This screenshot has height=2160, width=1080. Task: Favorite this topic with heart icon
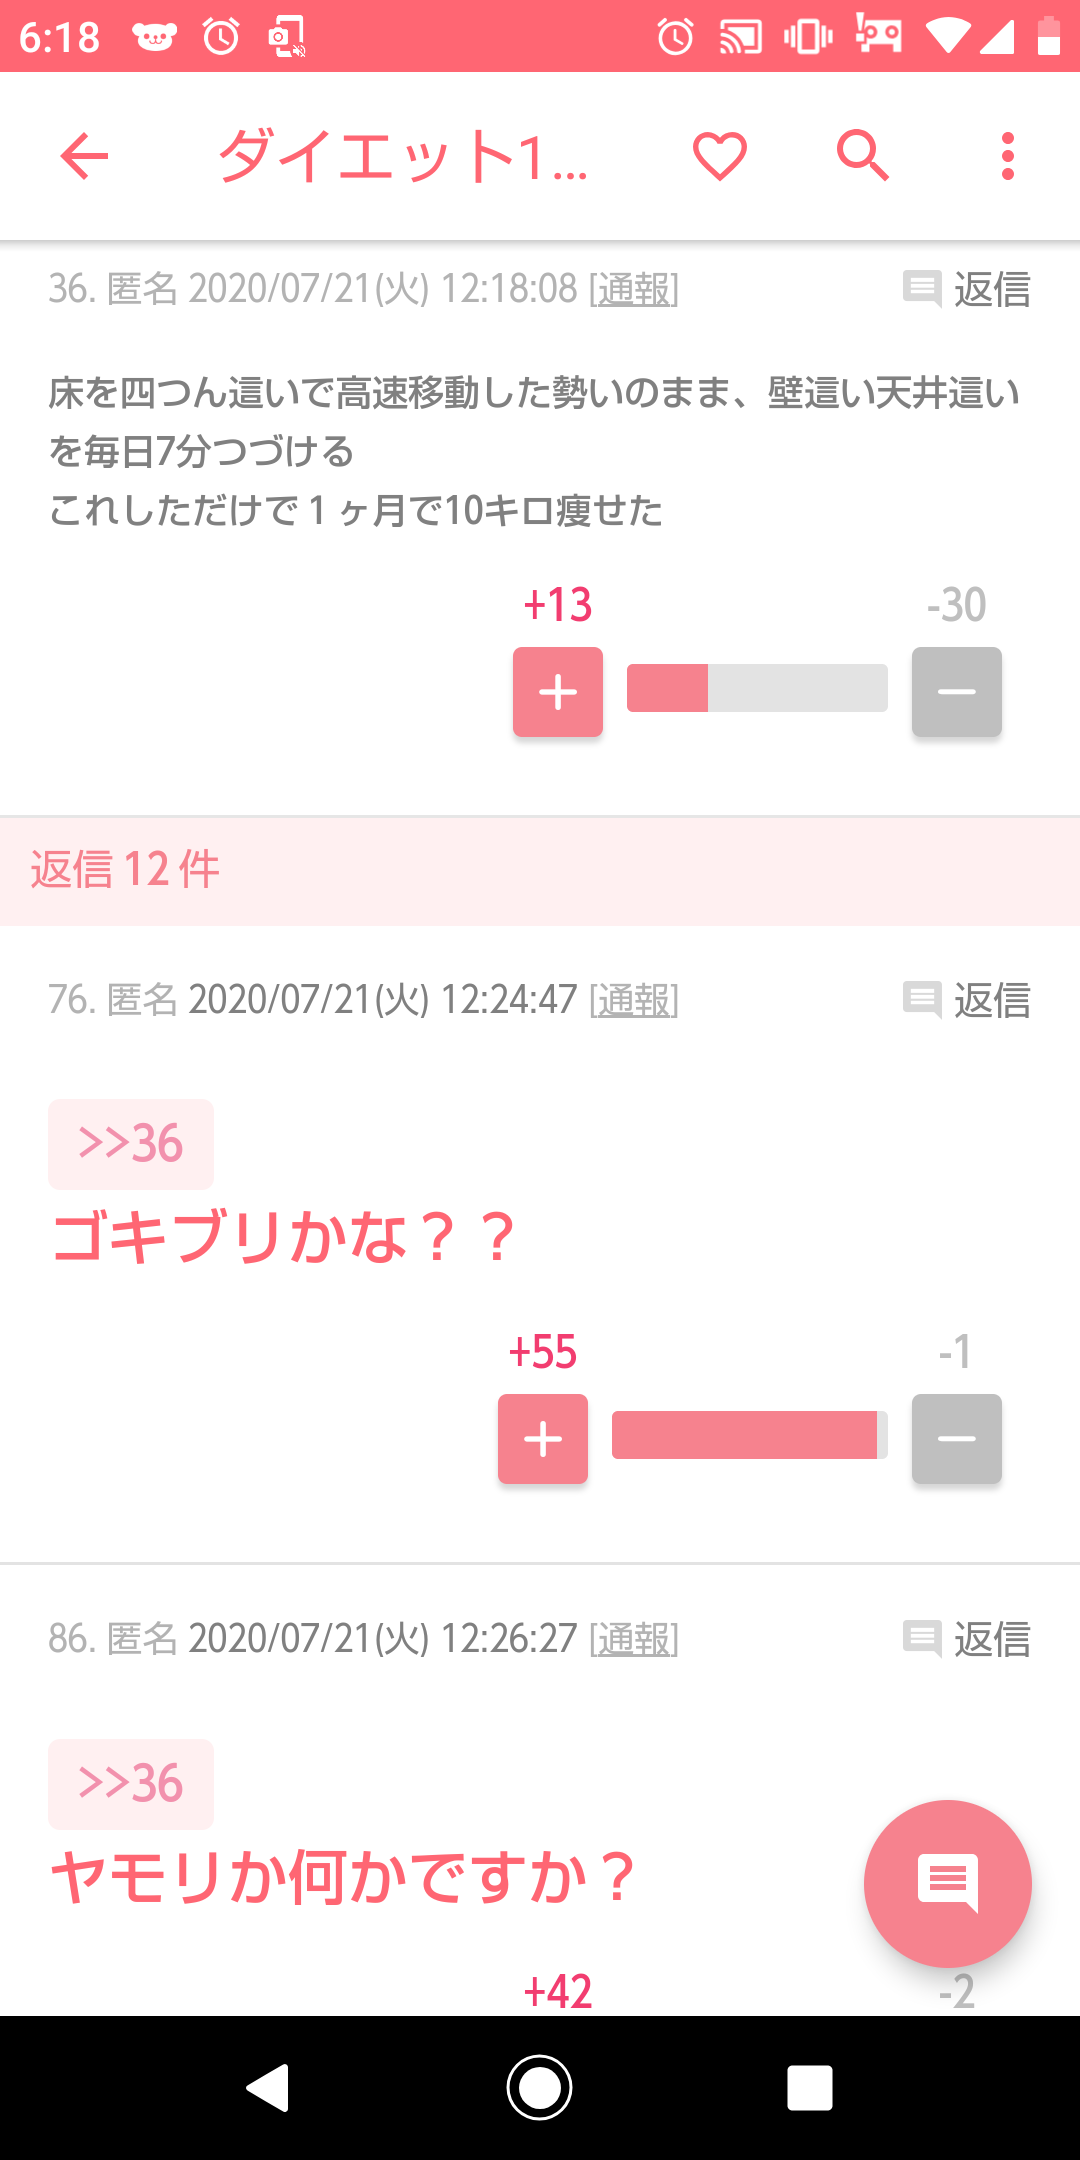pyautogui.click(x=720, y=157)
